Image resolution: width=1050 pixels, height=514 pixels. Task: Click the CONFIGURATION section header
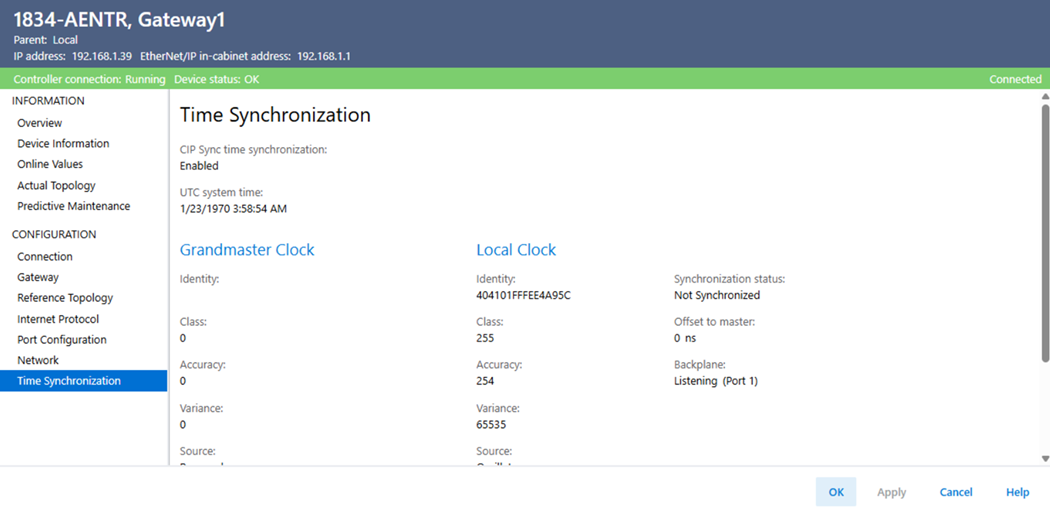pyautogui.click(x=54, y=234)
